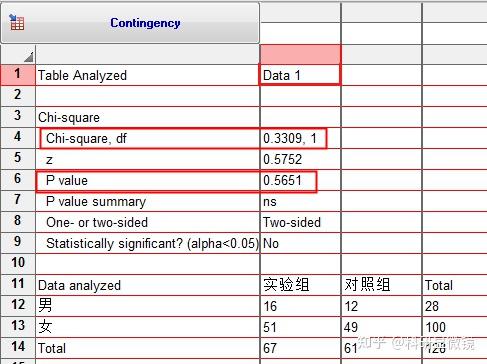
Task: Select row header 6
Action: 18,179
